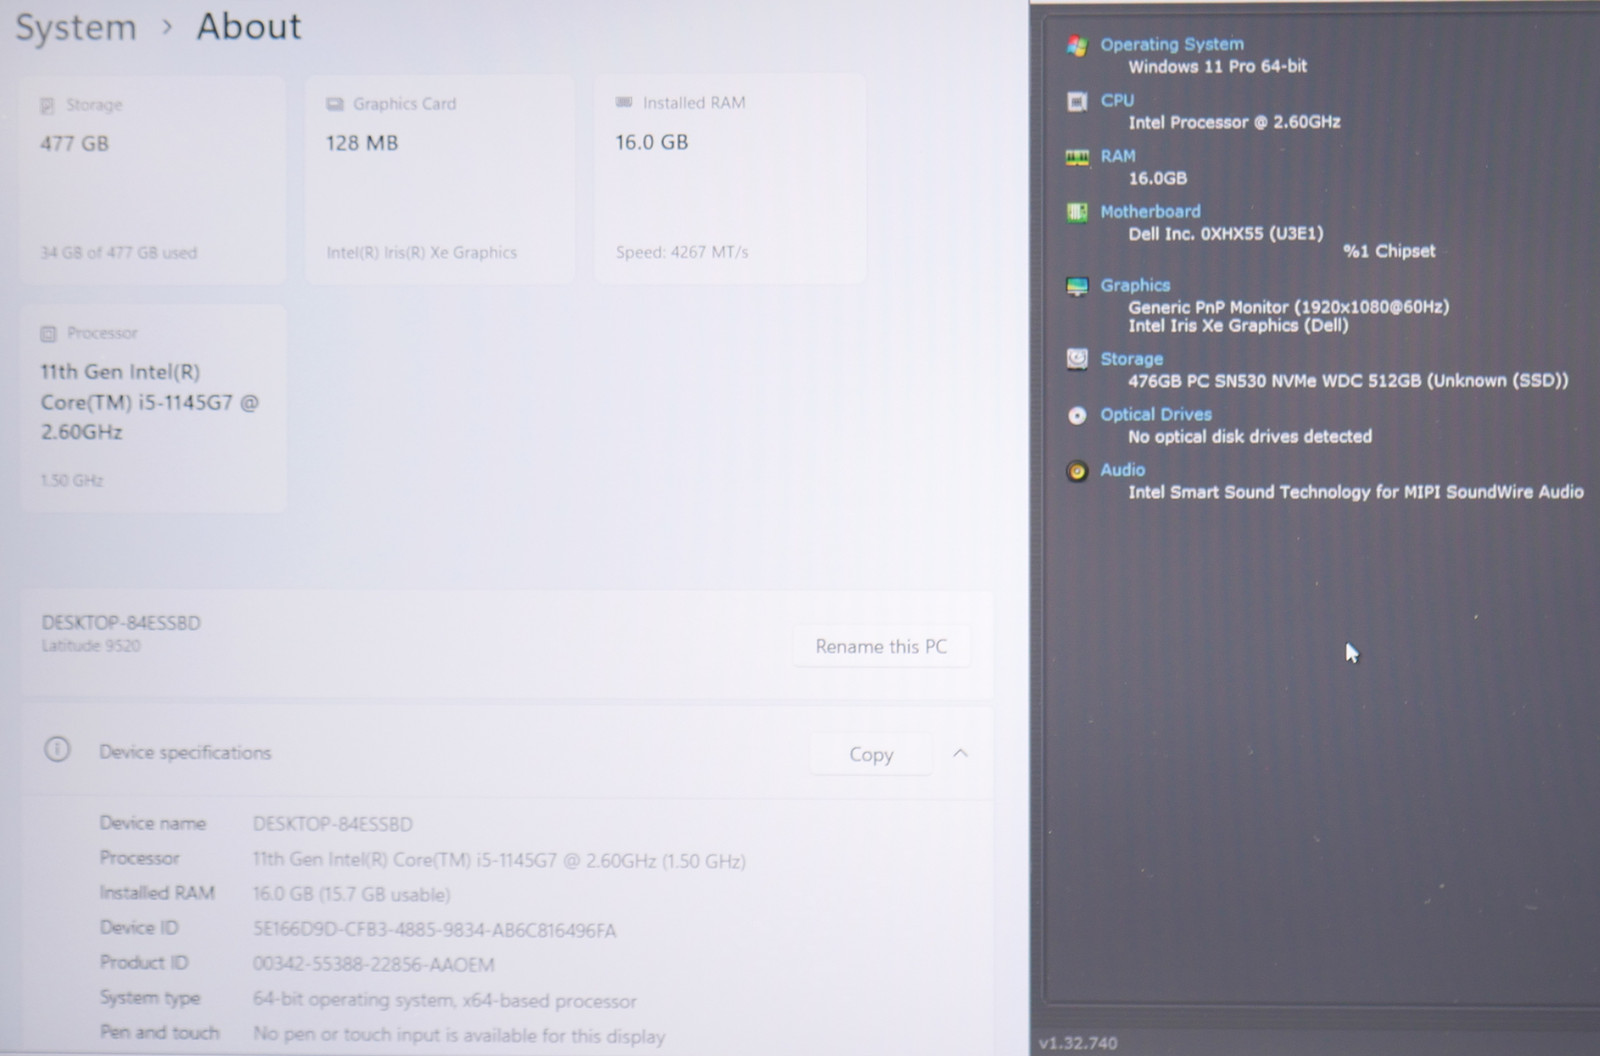Viewport: 1600px width, 1056px height.
Task: Select the Audio speaker icon
Action: (x=1077, y=471)
